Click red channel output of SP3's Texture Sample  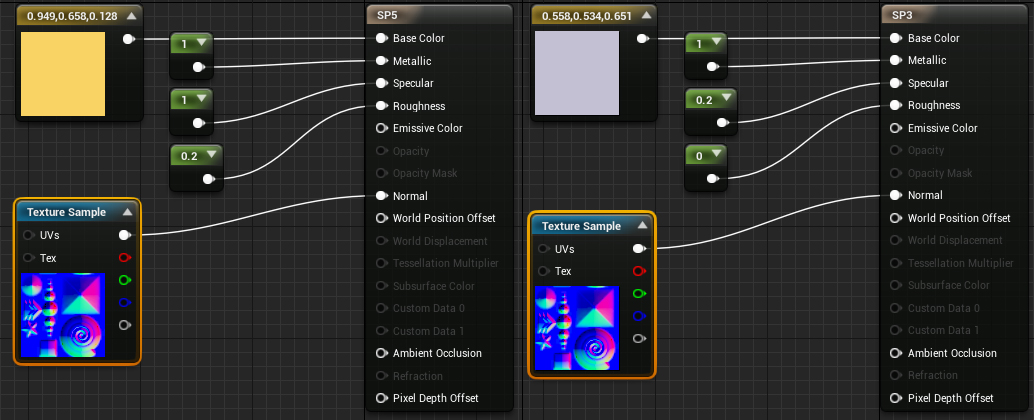point(639,271)
